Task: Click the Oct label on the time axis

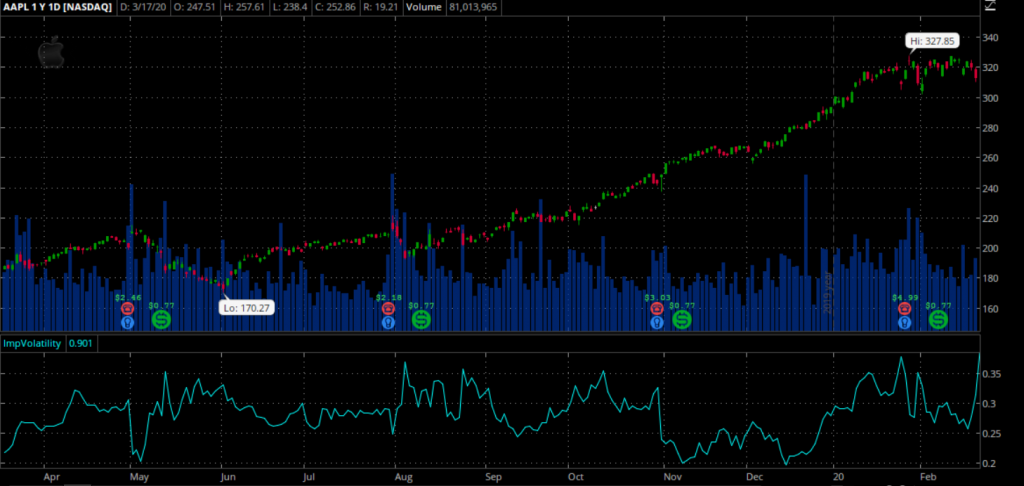Action: (575, 478)
